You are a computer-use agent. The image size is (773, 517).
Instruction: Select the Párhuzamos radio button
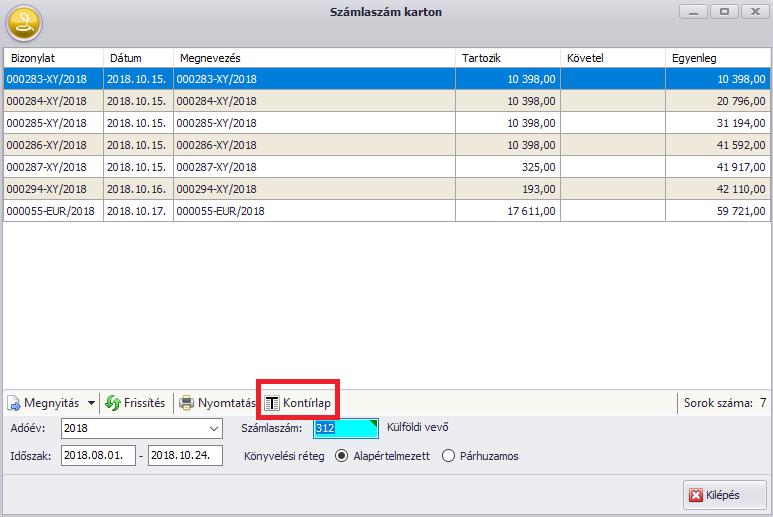(448, 456)
